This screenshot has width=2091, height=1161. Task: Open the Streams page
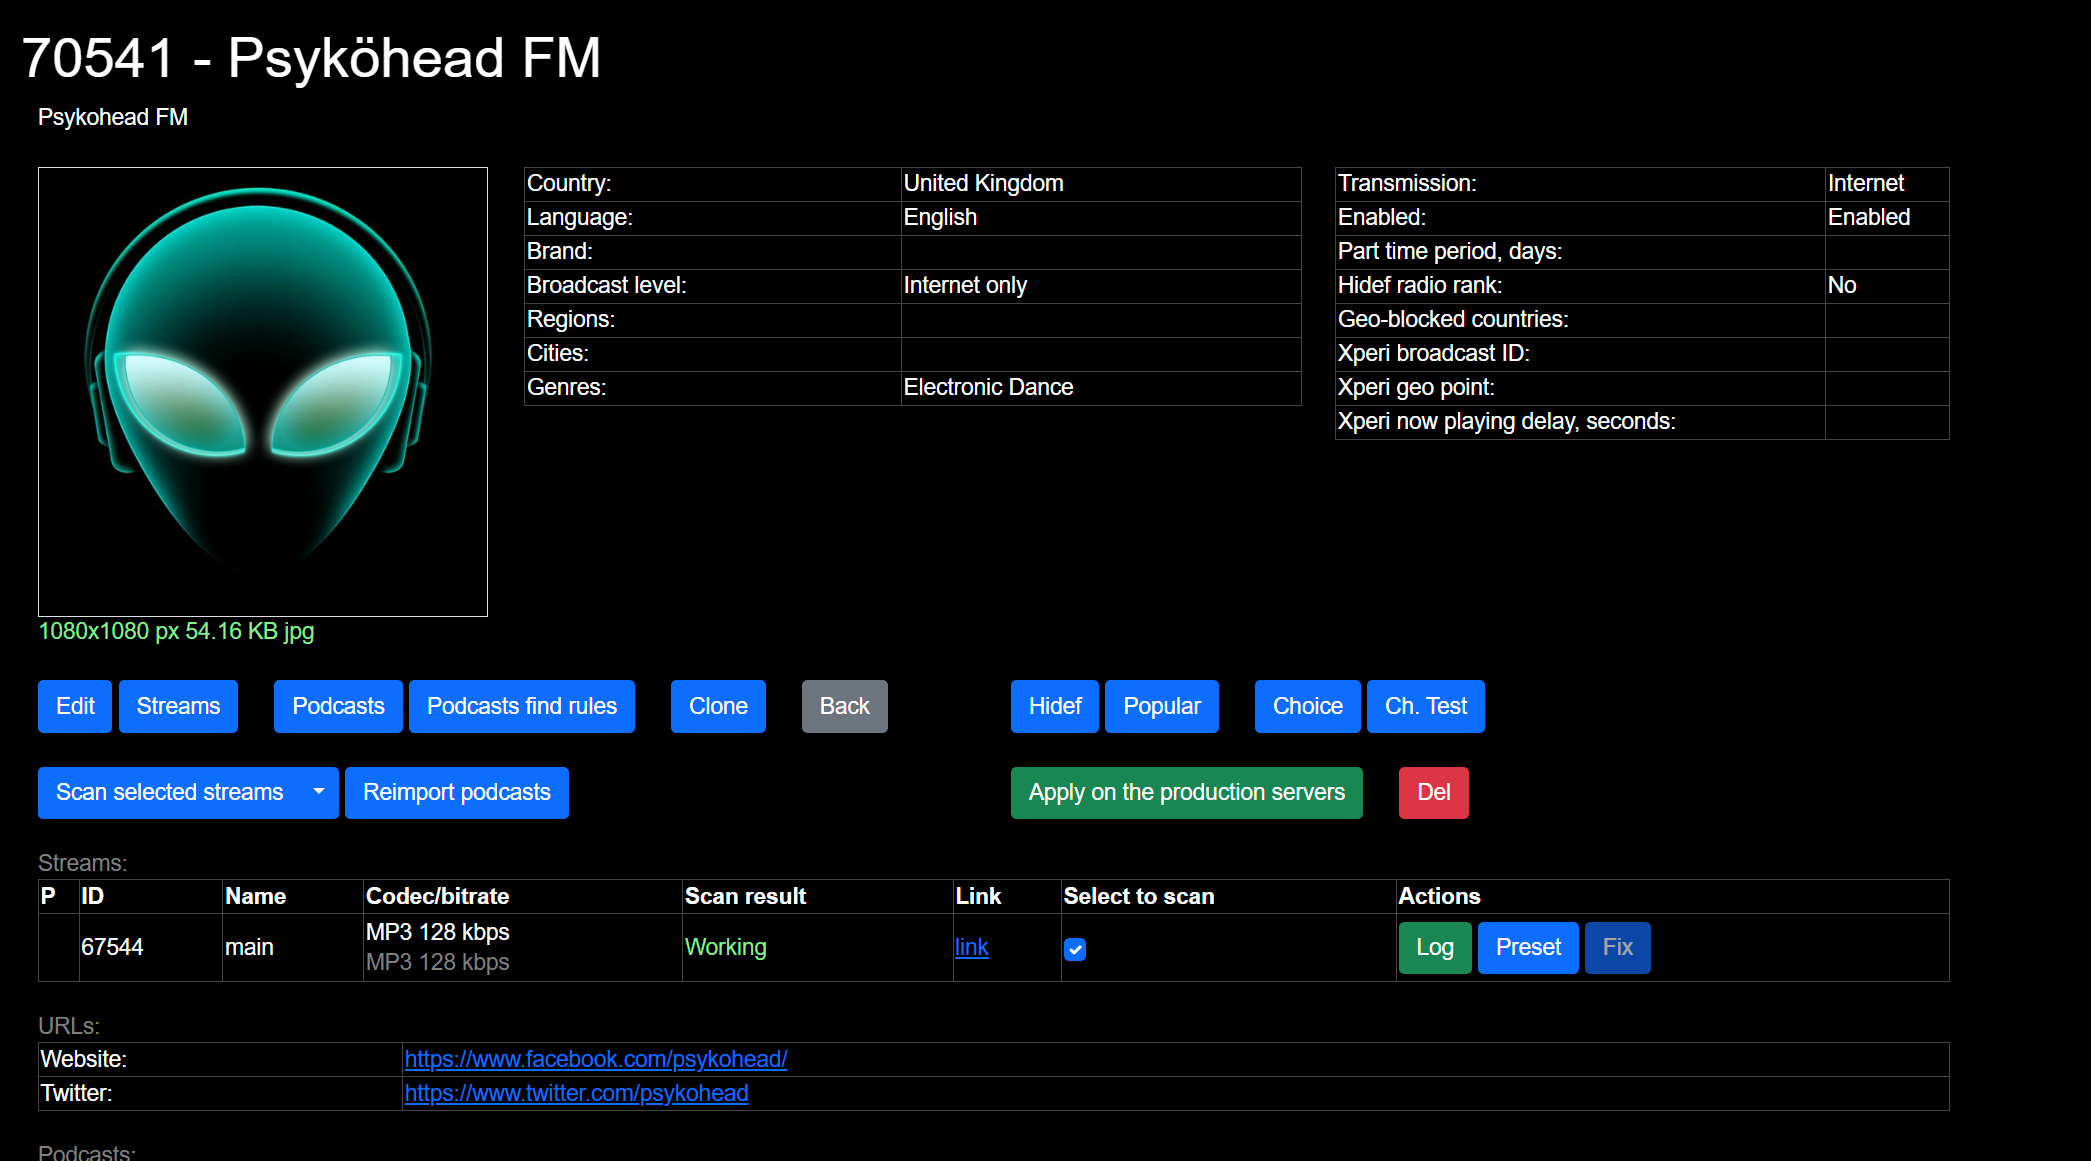tap(178, 706)
